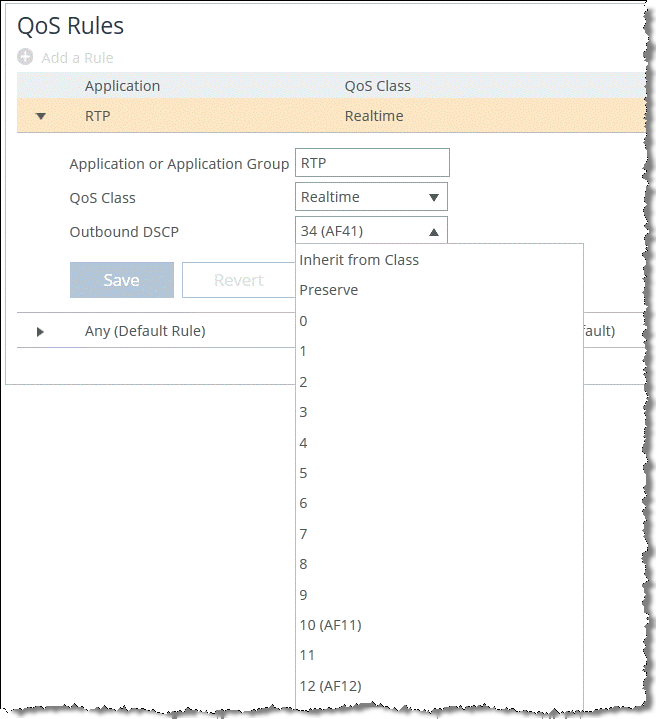Open the QoS Class Realtime dropdown
The image size is (656, 719).
coord(371,197)
